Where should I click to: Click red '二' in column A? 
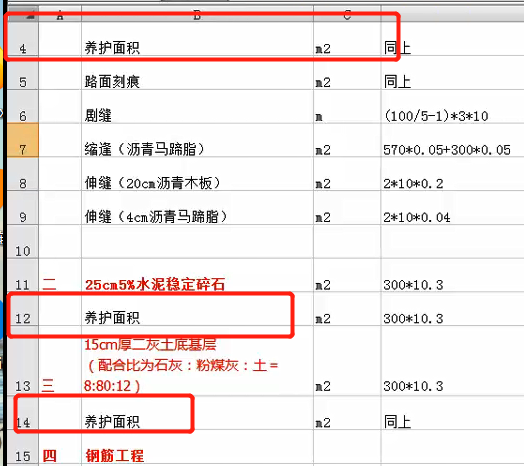[49, 284]
